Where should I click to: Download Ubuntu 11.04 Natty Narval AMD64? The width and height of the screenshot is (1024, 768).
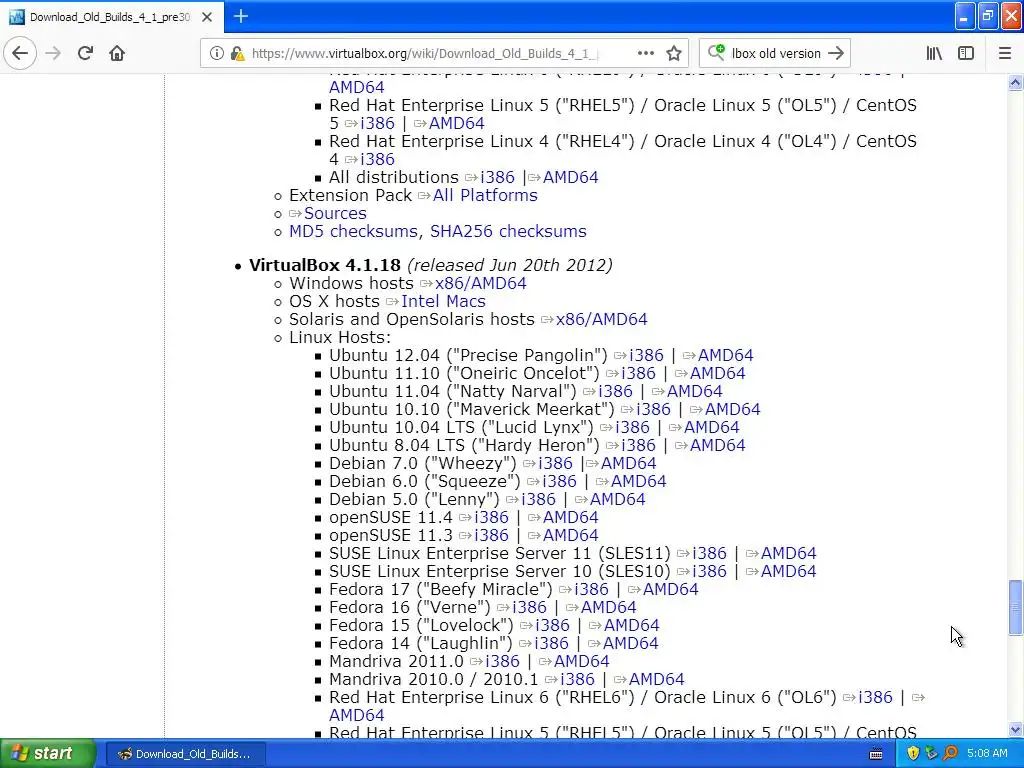pos(694,391)
